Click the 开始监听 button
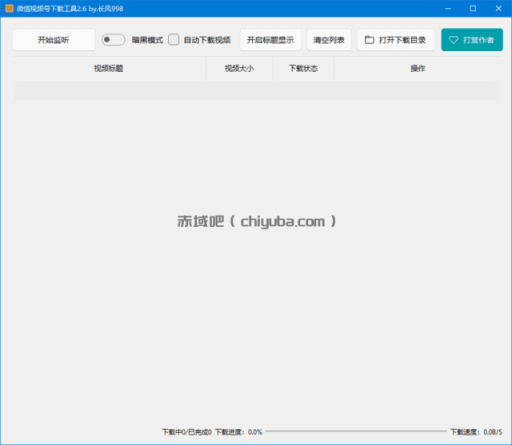Viewport: 512px width, 445px height. click(53, 40)
